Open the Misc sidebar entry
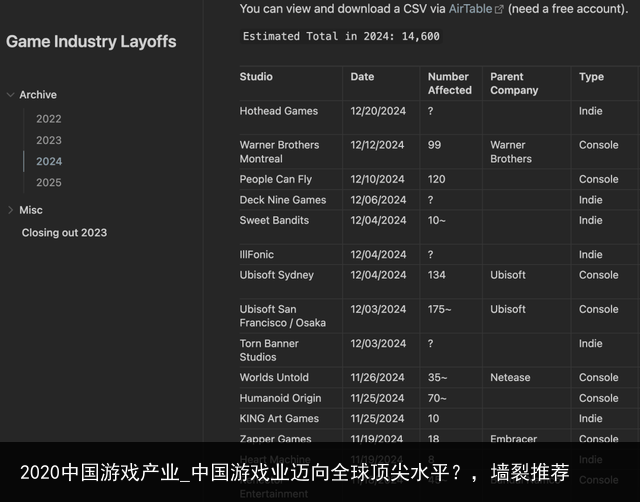 pos(31,210)
